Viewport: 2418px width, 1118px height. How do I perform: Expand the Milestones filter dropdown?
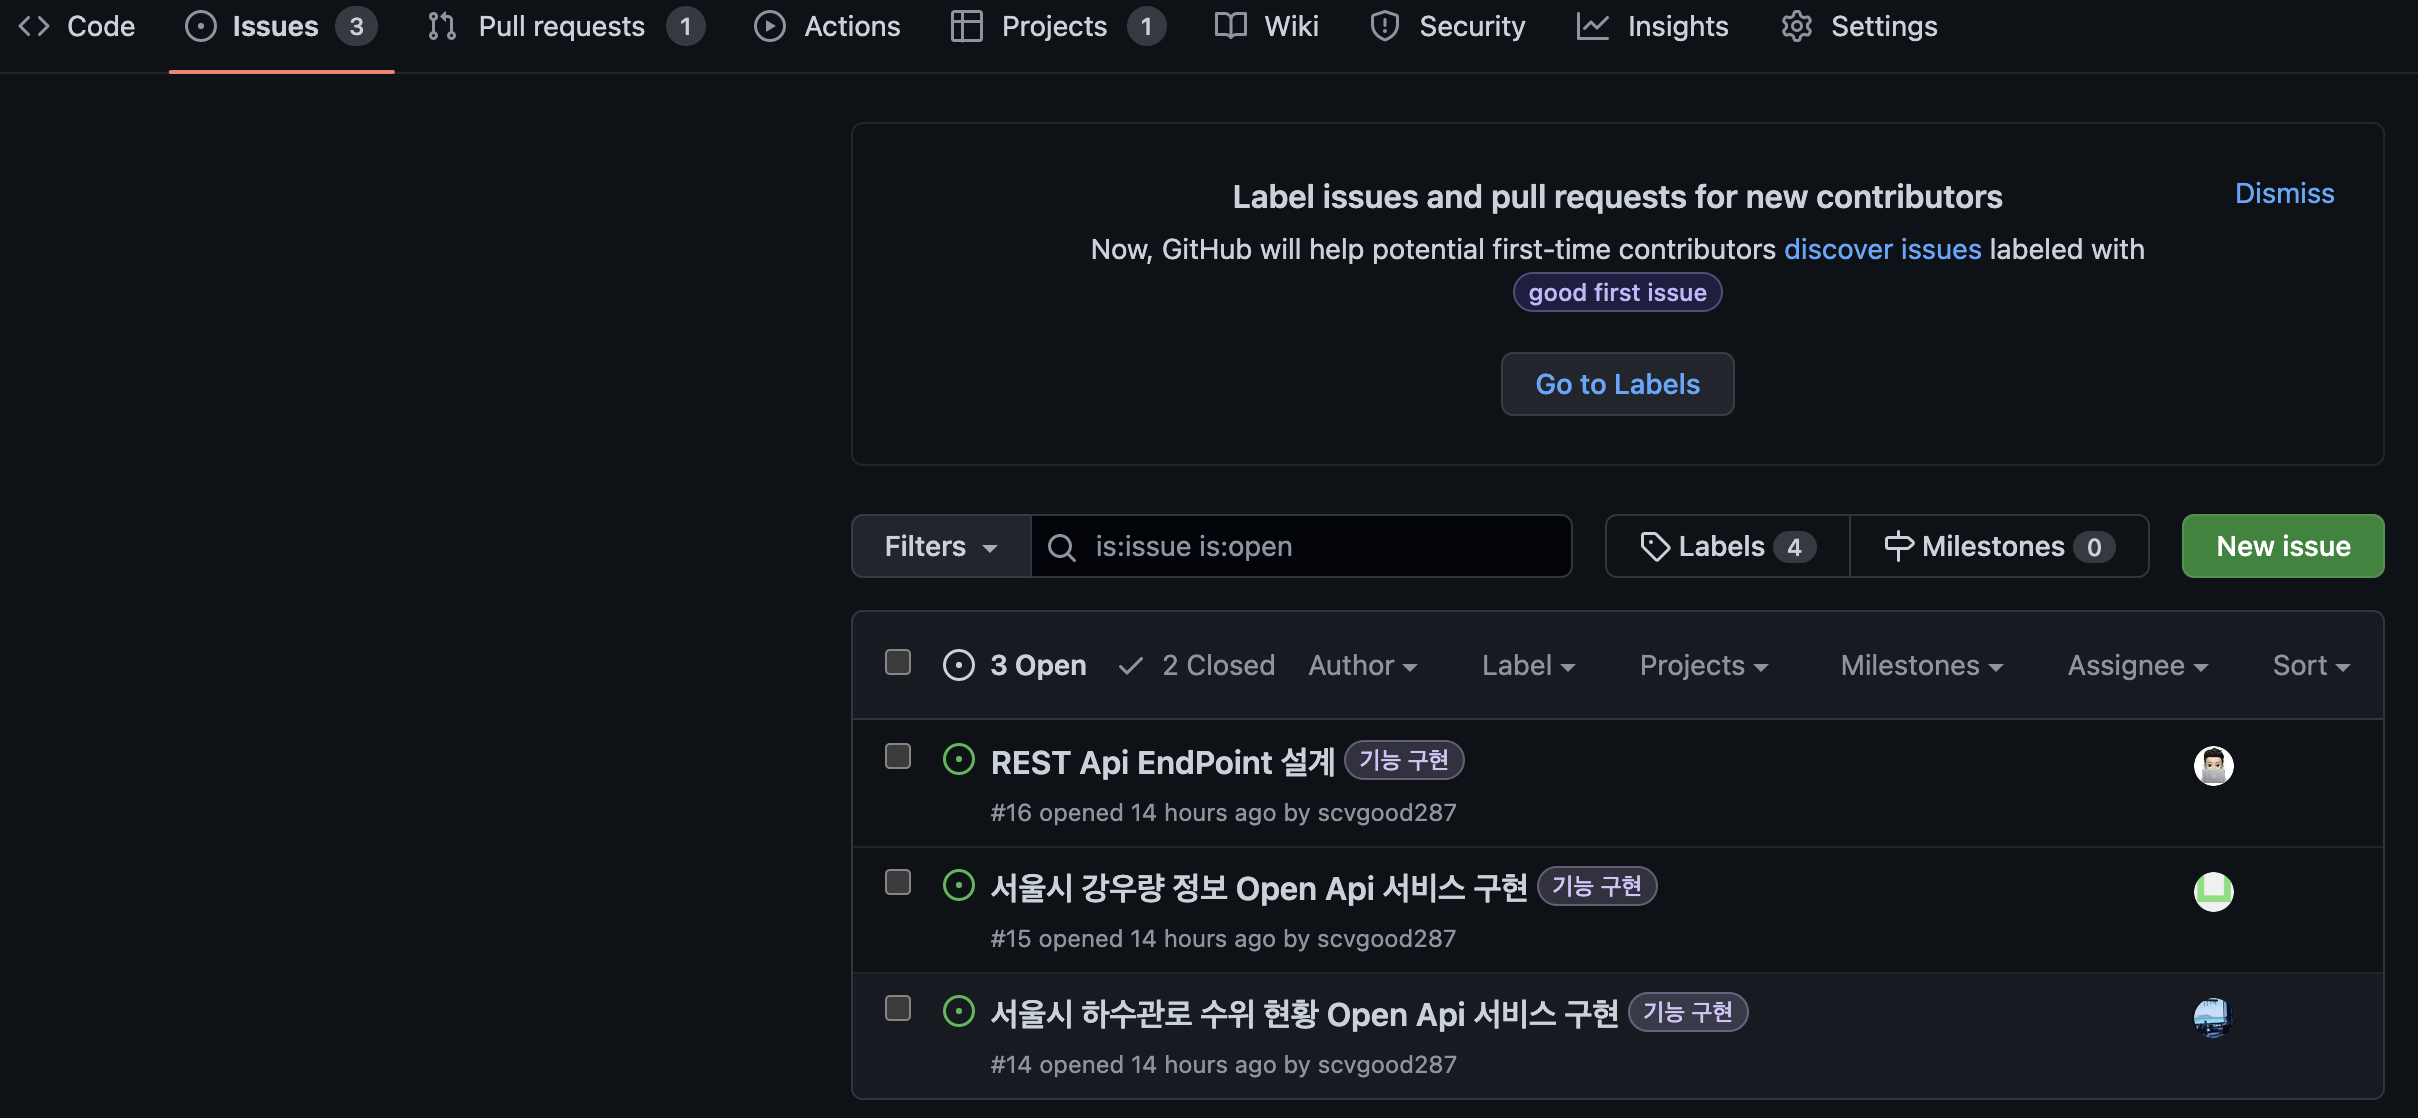coord(1922,665)
